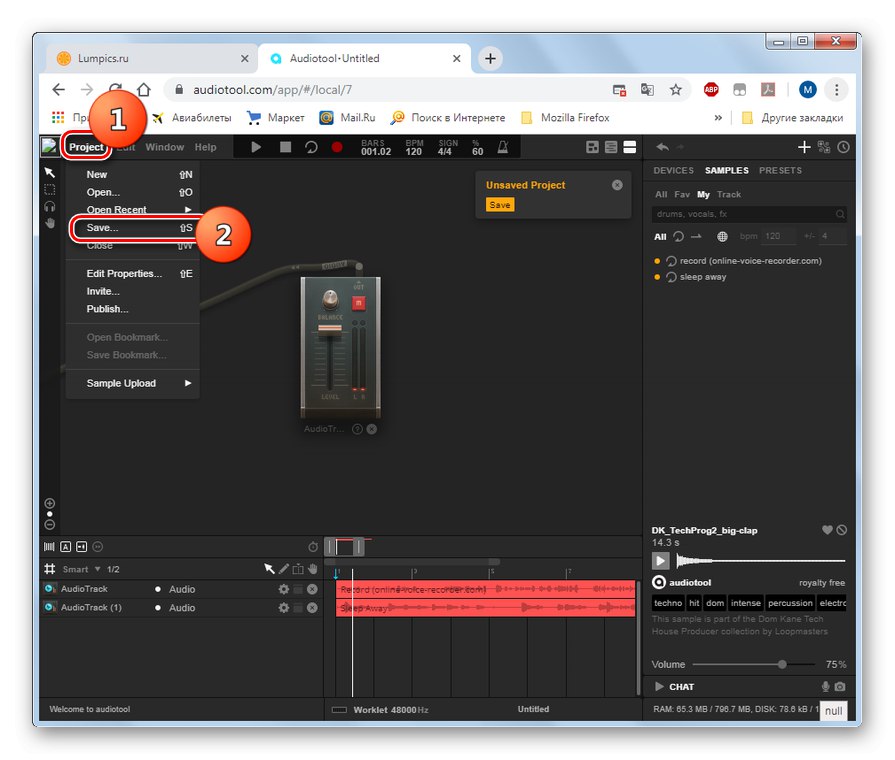Open the history clock icon
This screenshot has height=760, width=895.
point(843,147)
